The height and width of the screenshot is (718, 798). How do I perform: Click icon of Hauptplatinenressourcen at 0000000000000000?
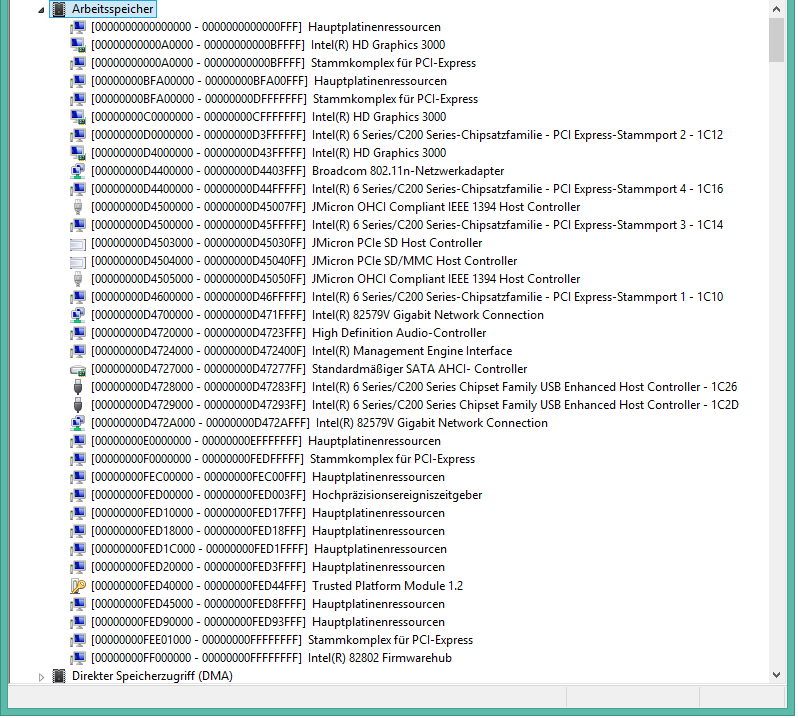click(78, 27)
